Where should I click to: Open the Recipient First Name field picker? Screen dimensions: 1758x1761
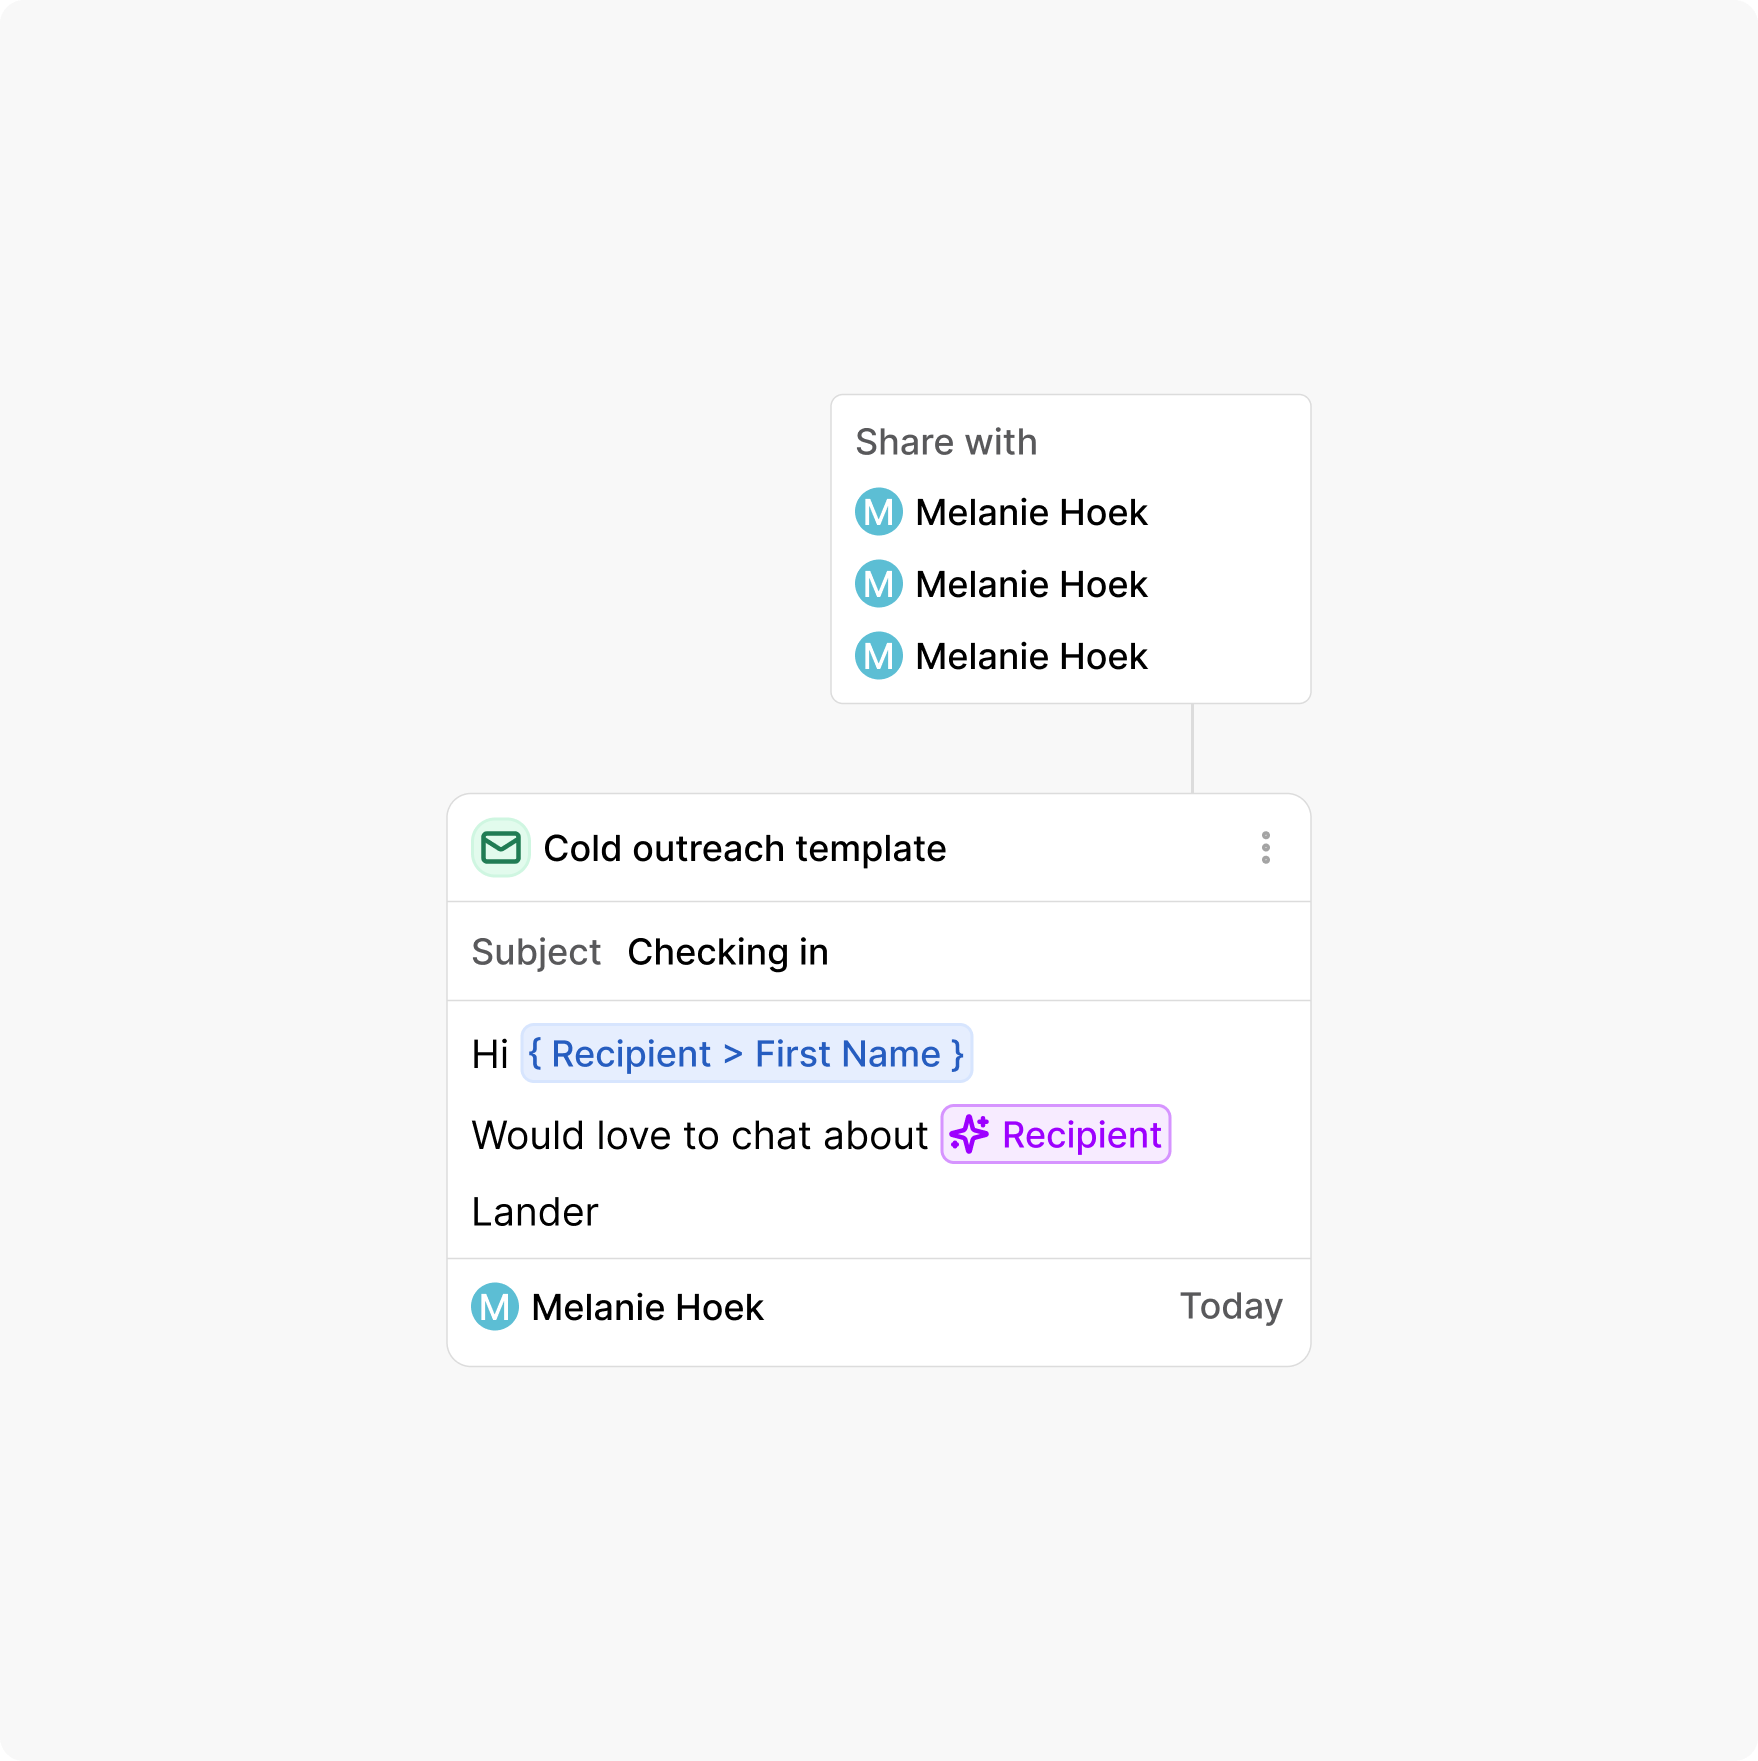point(745,1053)
